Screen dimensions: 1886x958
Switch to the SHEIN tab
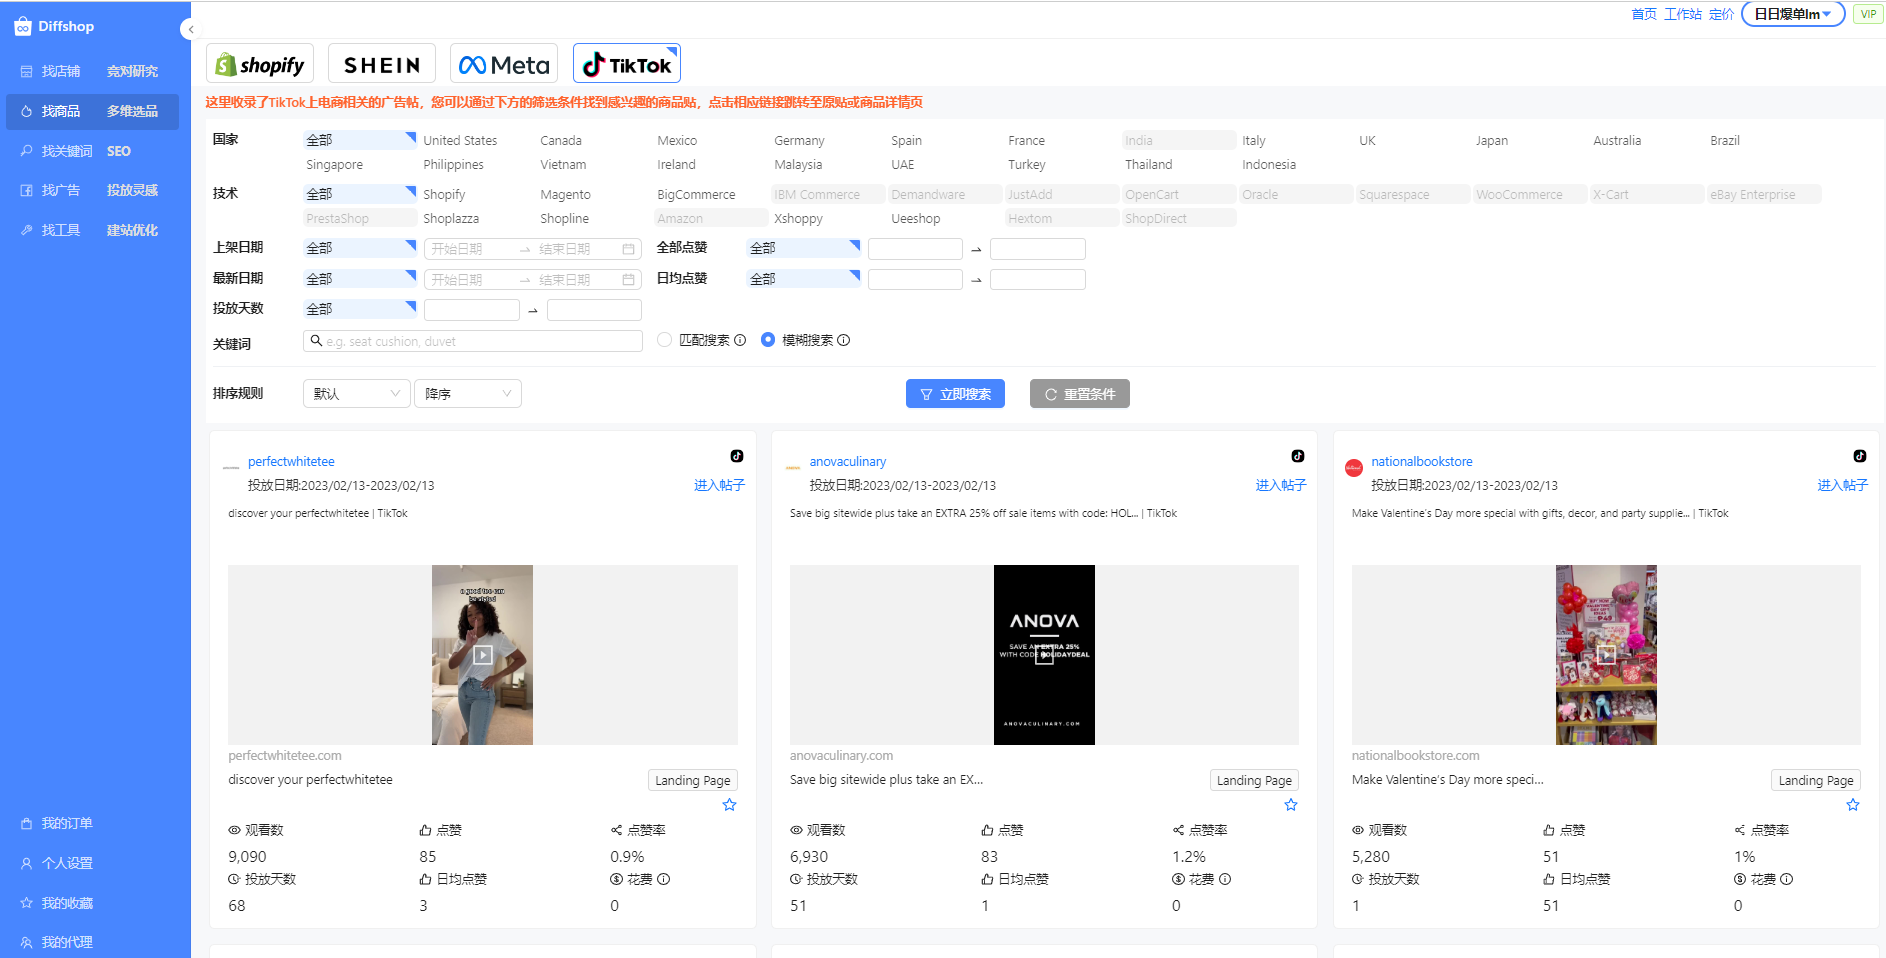(x=382, y=65)
